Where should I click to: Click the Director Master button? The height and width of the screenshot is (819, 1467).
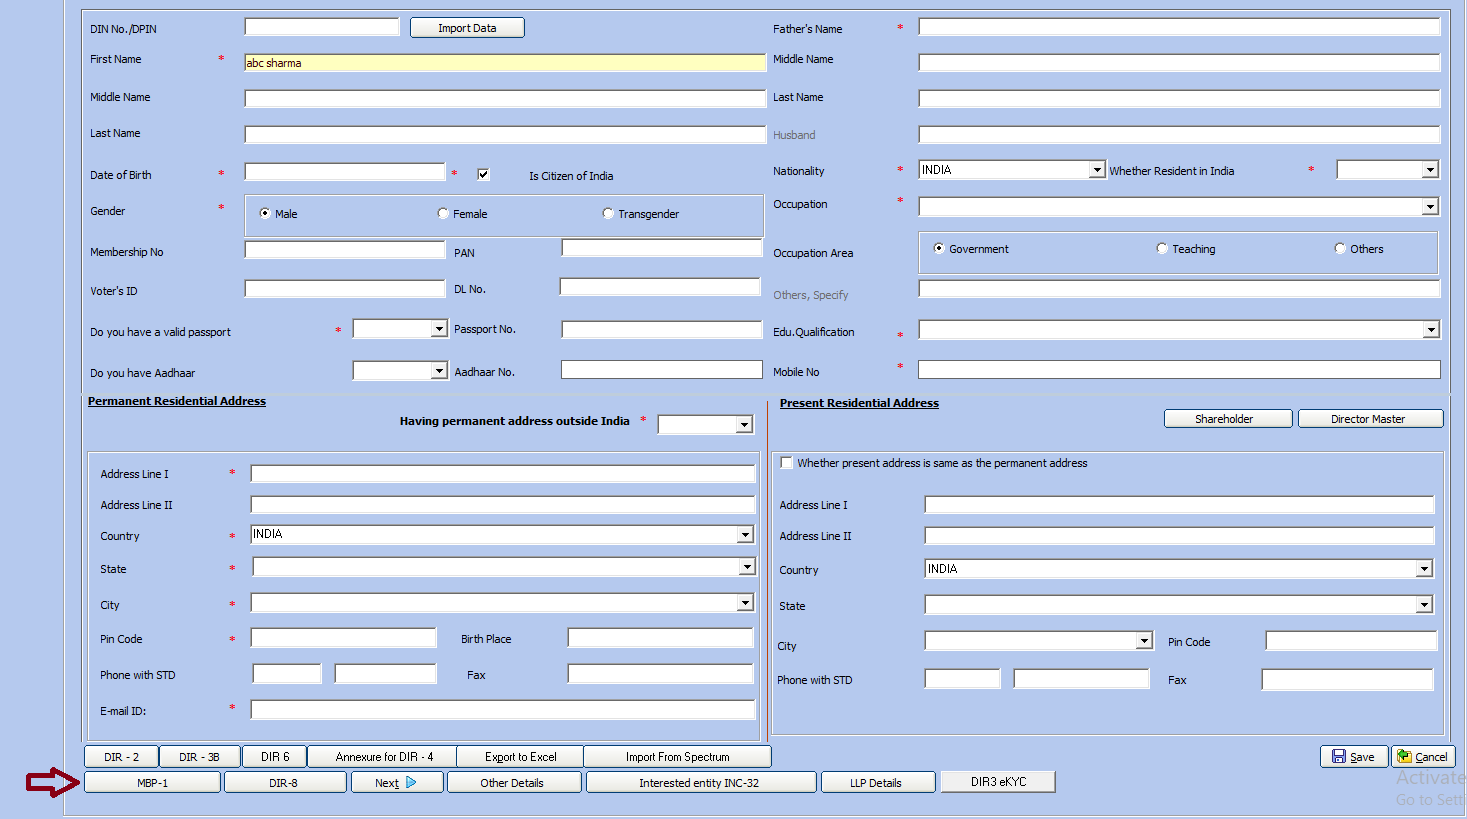(x=1371, y=419)
